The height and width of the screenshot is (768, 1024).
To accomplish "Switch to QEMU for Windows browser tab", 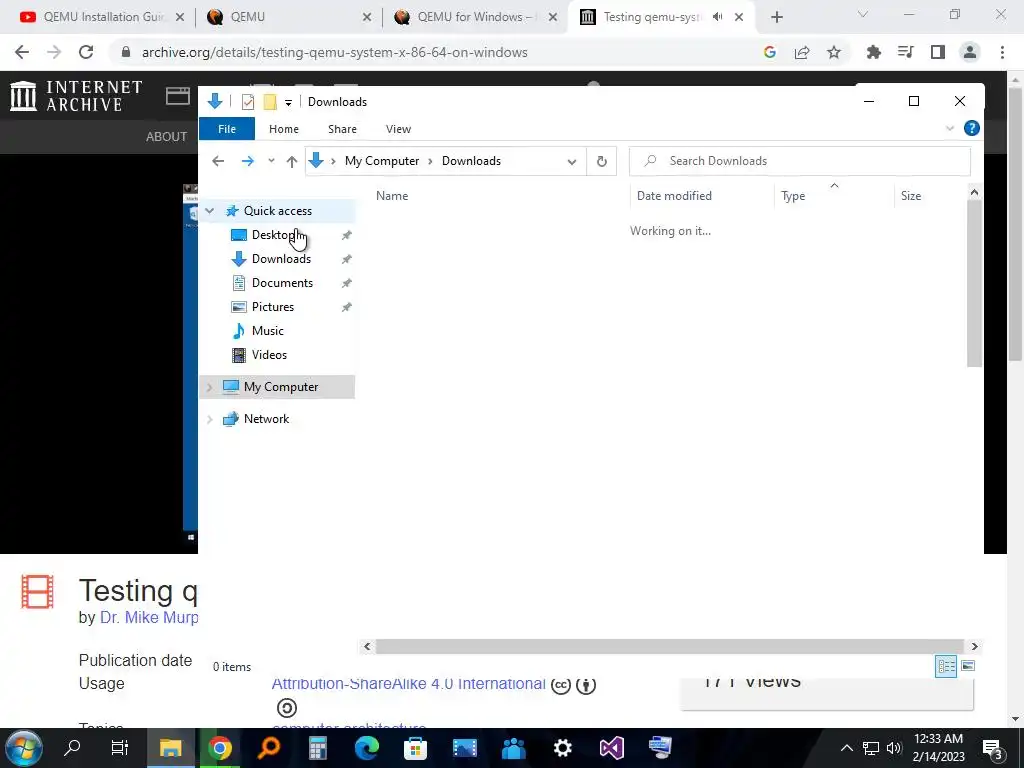I will [x=475, y=17].
